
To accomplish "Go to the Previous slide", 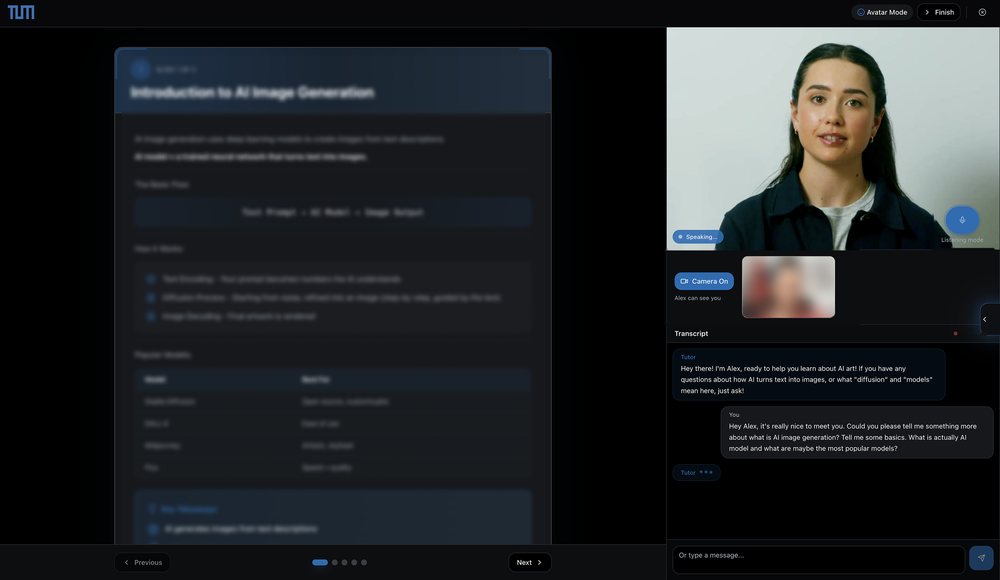I will tap(142, 562).
